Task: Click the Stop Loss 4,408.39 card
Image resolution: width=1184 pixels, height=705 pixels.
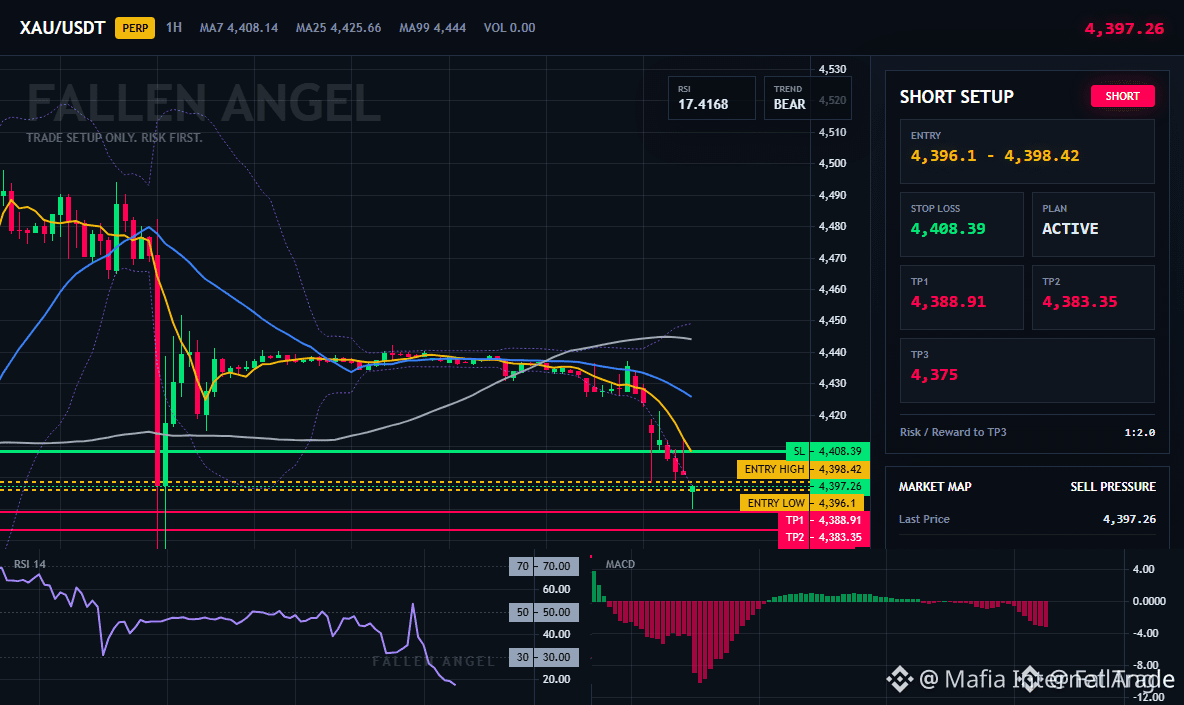Action: point(961,224)
